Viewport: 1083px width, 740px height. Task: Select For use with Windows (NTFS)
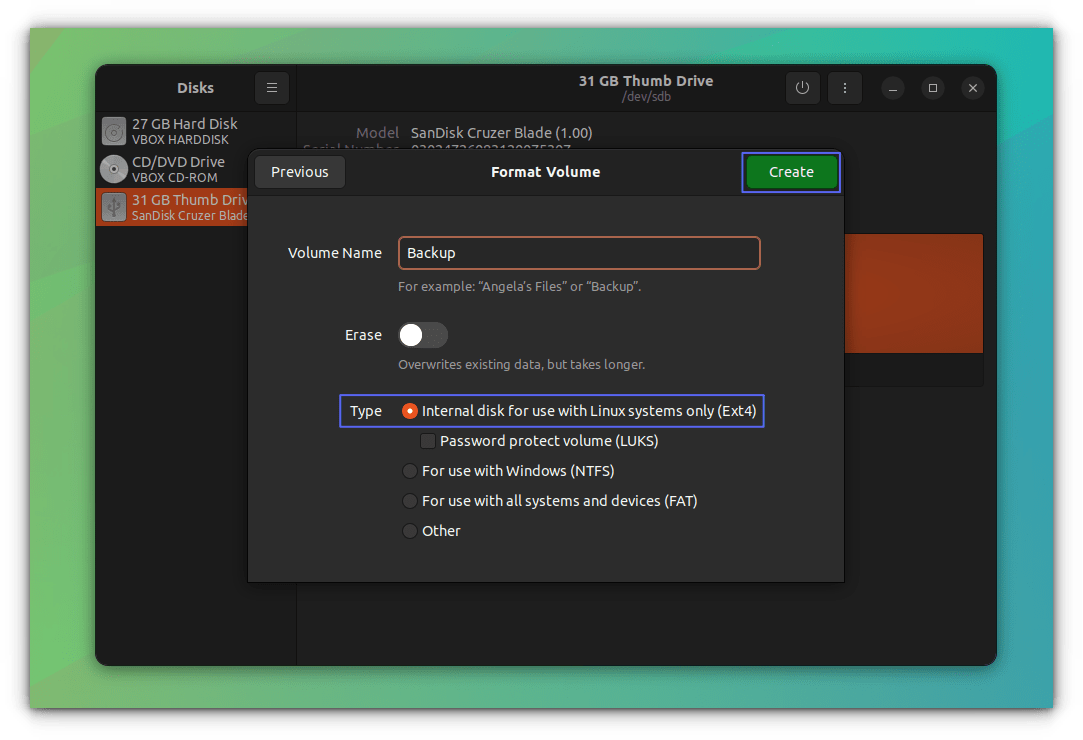[x=409, y=471]
